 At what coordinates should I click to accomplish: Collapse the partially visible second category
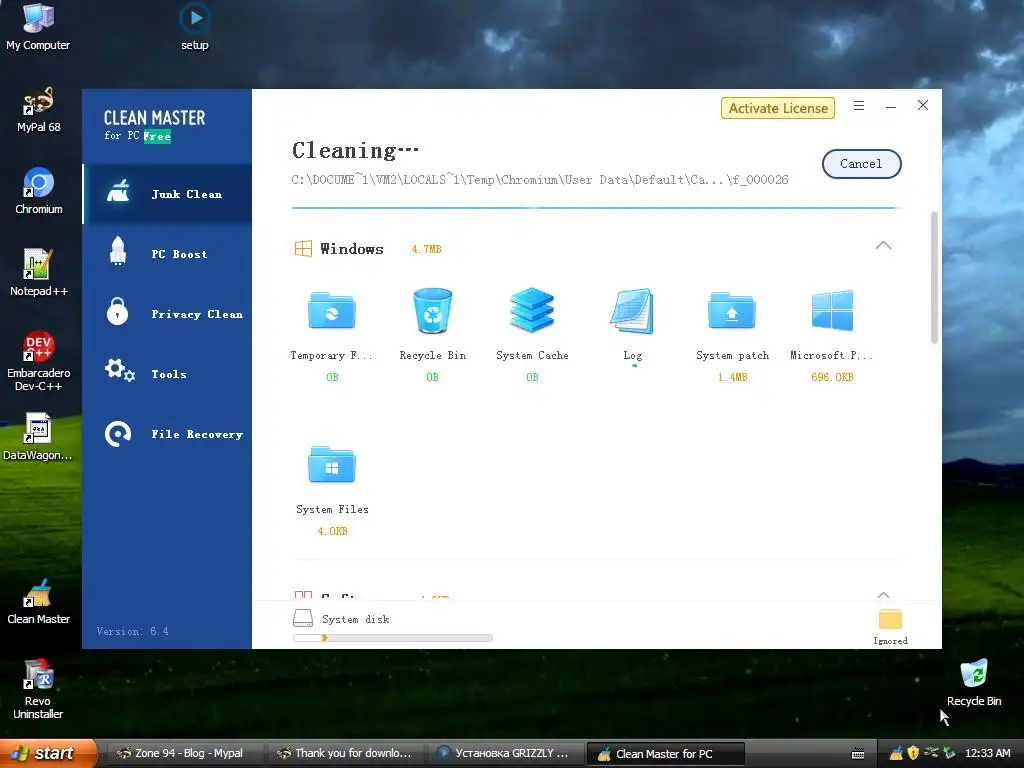883,595
